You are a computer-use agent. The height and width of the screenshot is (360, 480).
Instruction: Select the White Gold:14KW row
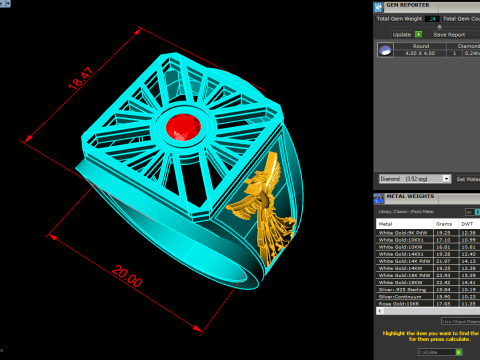click(x=428, y=268)
